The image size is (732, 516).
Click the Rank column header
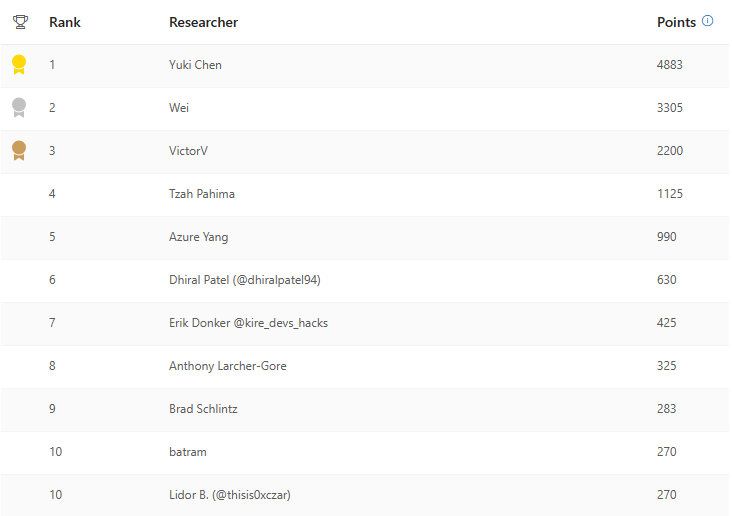[x=64, y=22]
